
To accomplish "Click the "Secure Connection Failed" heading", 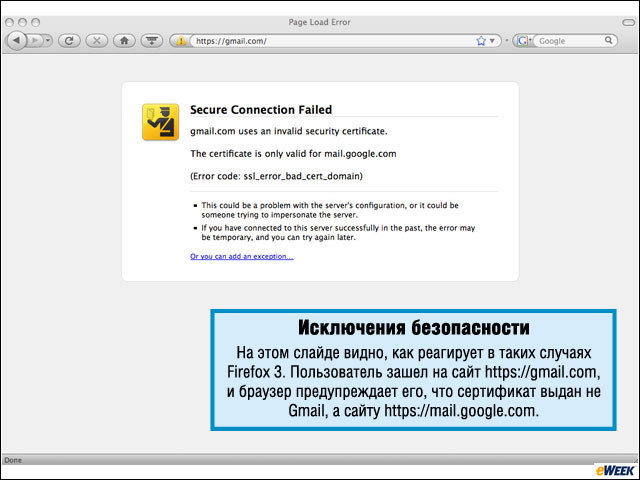I will (261, 109).
